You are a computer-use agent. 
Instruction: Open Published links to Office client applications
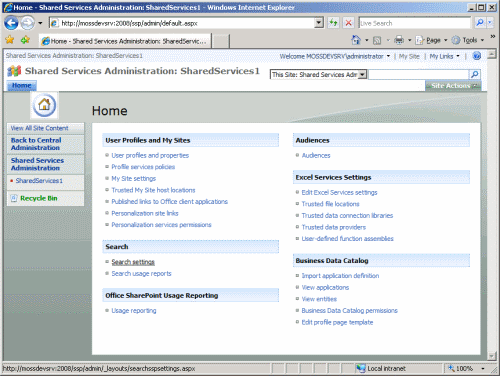tap(169, 202)
